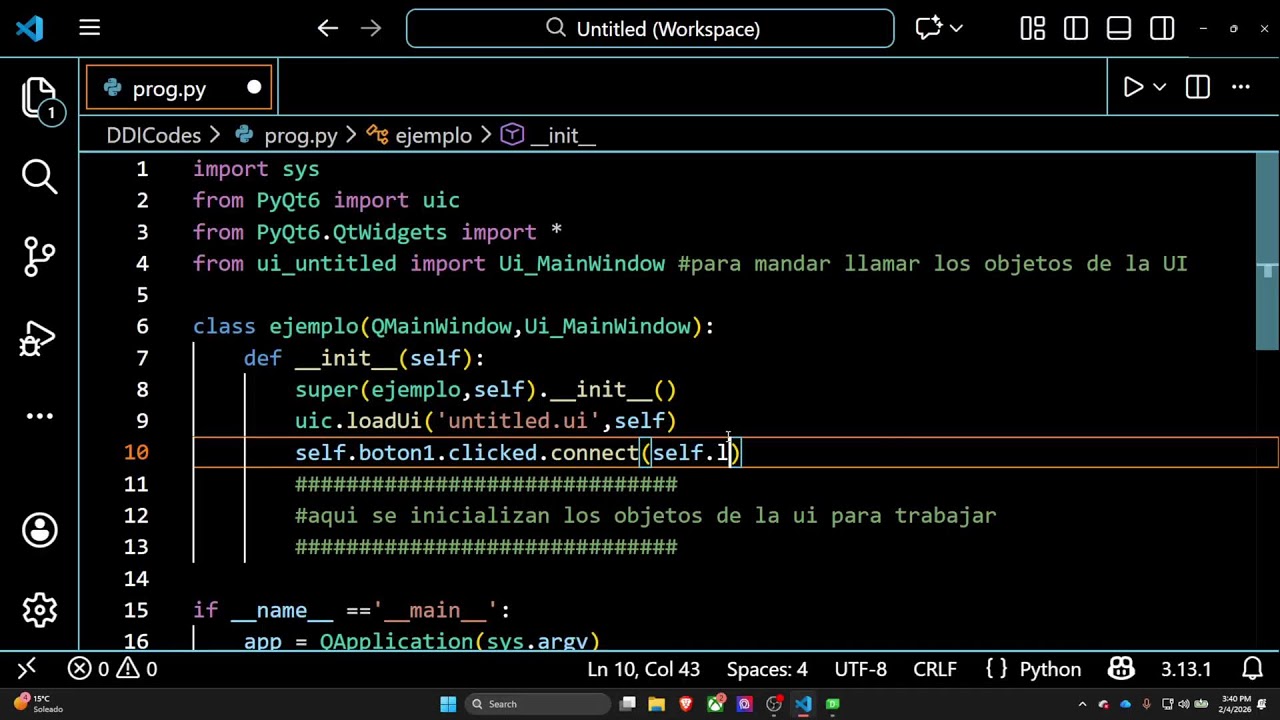Expand the Copilot chat dropdown arrow

tap(956, 29)
